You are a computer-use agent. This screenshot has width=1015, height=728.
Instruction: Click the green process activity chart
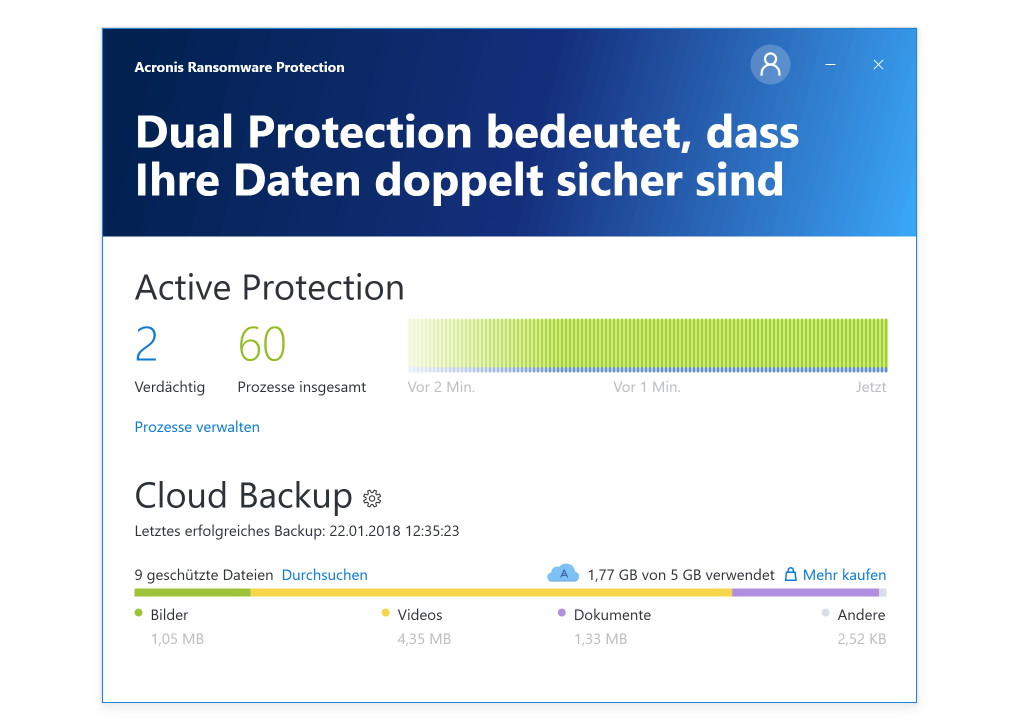647,345
